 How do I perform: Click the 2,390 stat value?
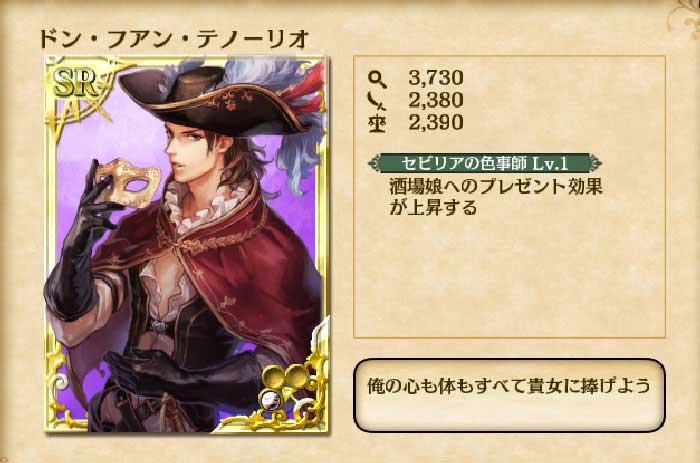(x=436, y=122)
